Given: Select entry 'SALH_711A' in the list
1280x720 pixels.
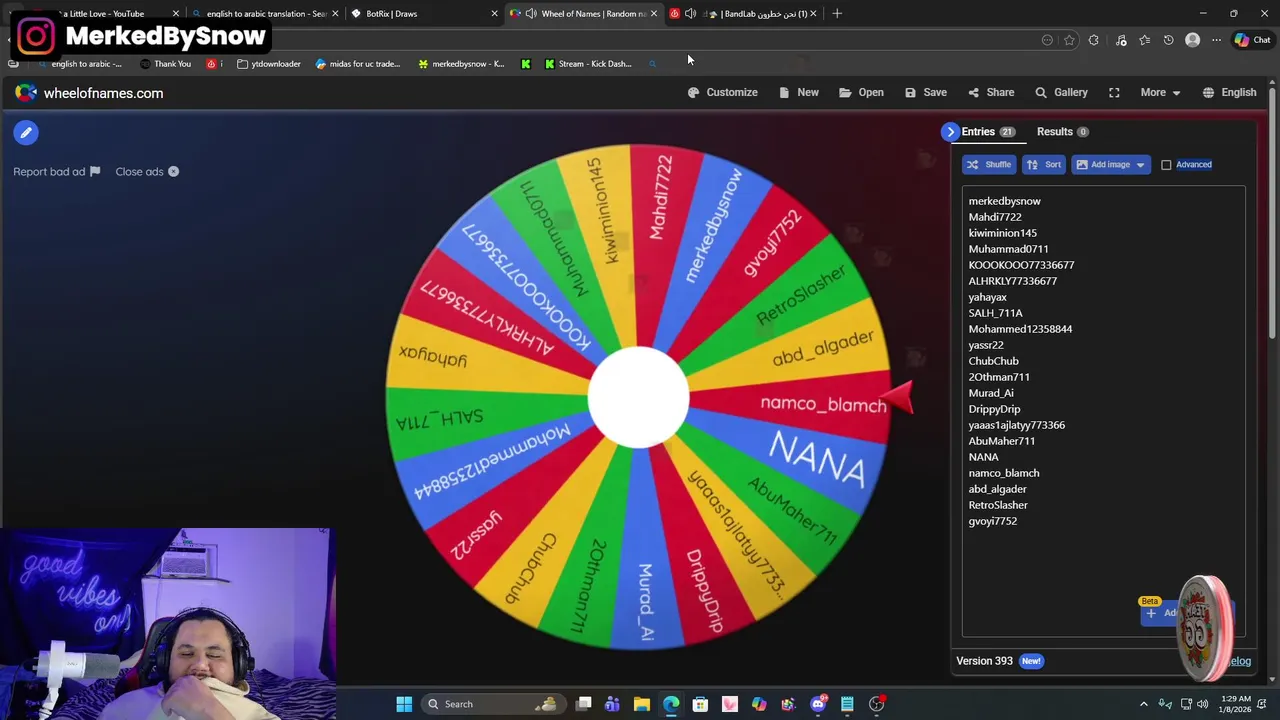Looking at the screenshot, I should (x=995, y=313).
